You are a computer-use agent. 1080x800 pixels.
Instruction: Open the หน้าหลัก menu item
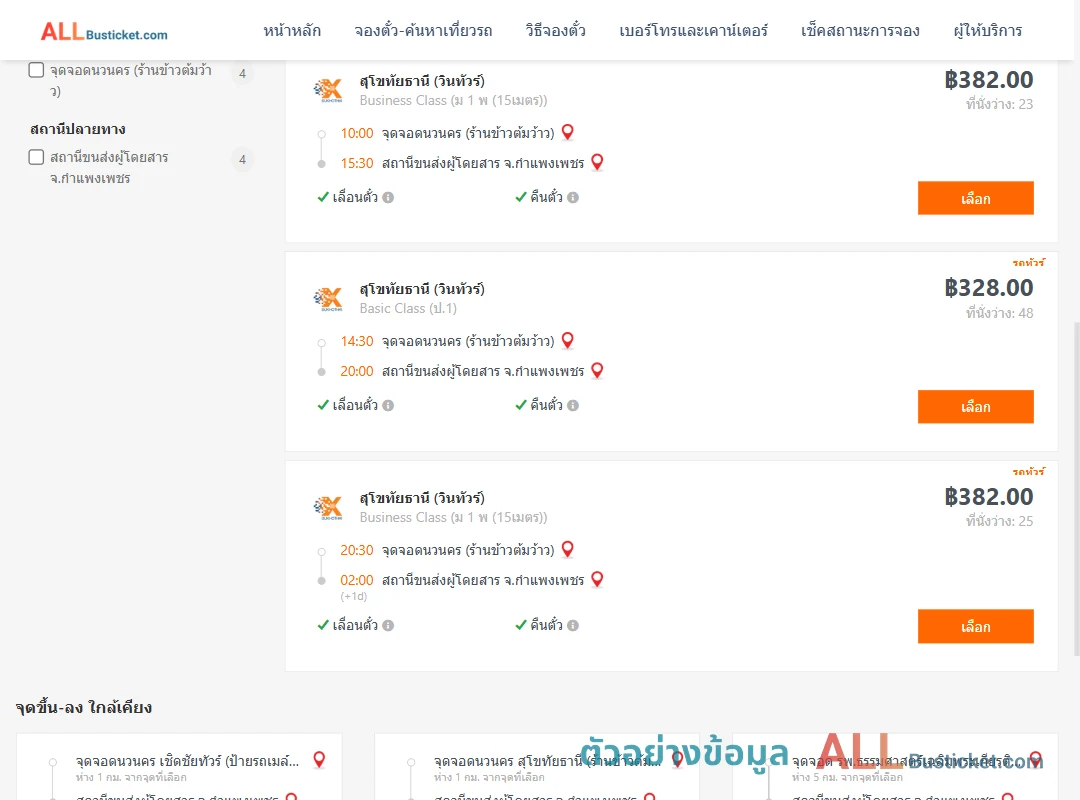click(292, 31)
